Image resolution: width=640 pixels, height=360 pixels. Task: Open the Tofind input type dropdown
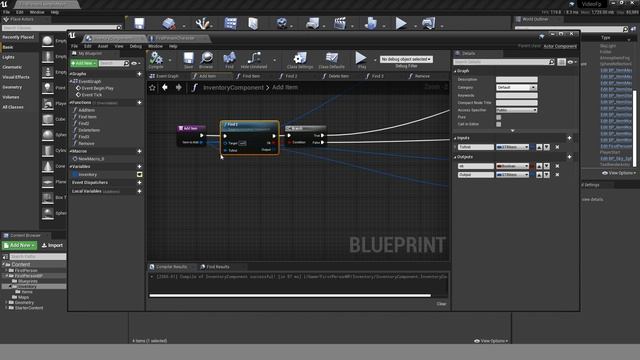[512, 147]
